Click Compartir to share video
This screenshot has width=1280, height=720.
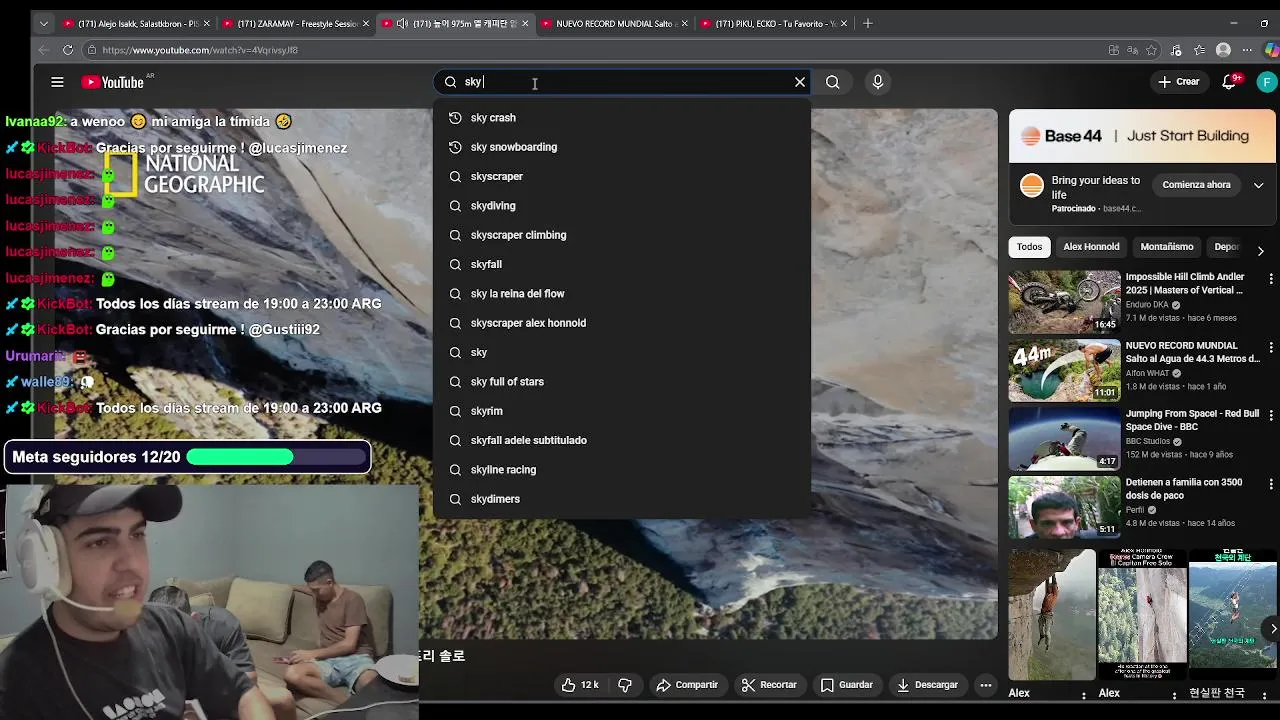tap(687, 685)
